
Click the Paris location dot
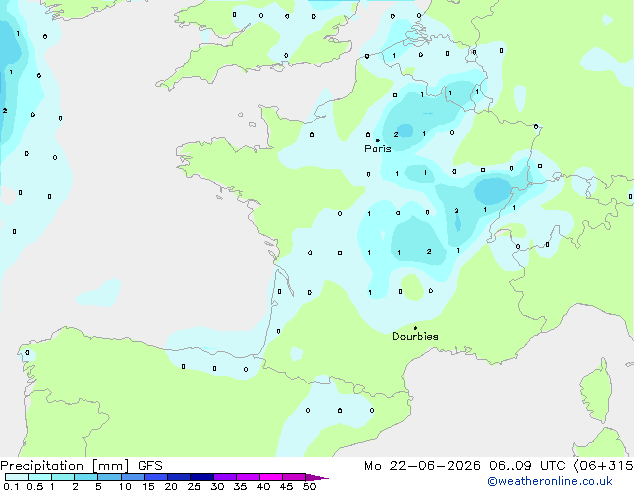coord(378,140)
